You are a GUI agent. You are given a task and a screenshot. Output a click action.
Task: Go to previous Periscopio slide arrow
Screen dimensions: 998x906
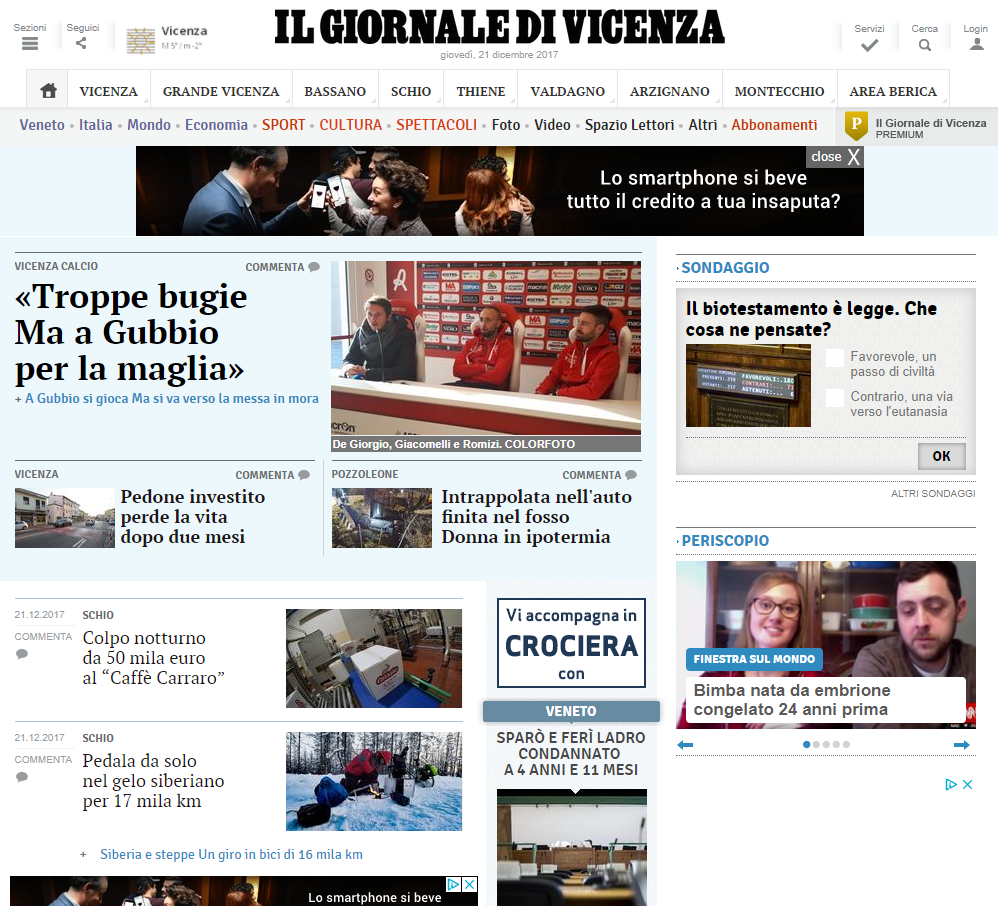pyautogui.click(x=685, y=745)
